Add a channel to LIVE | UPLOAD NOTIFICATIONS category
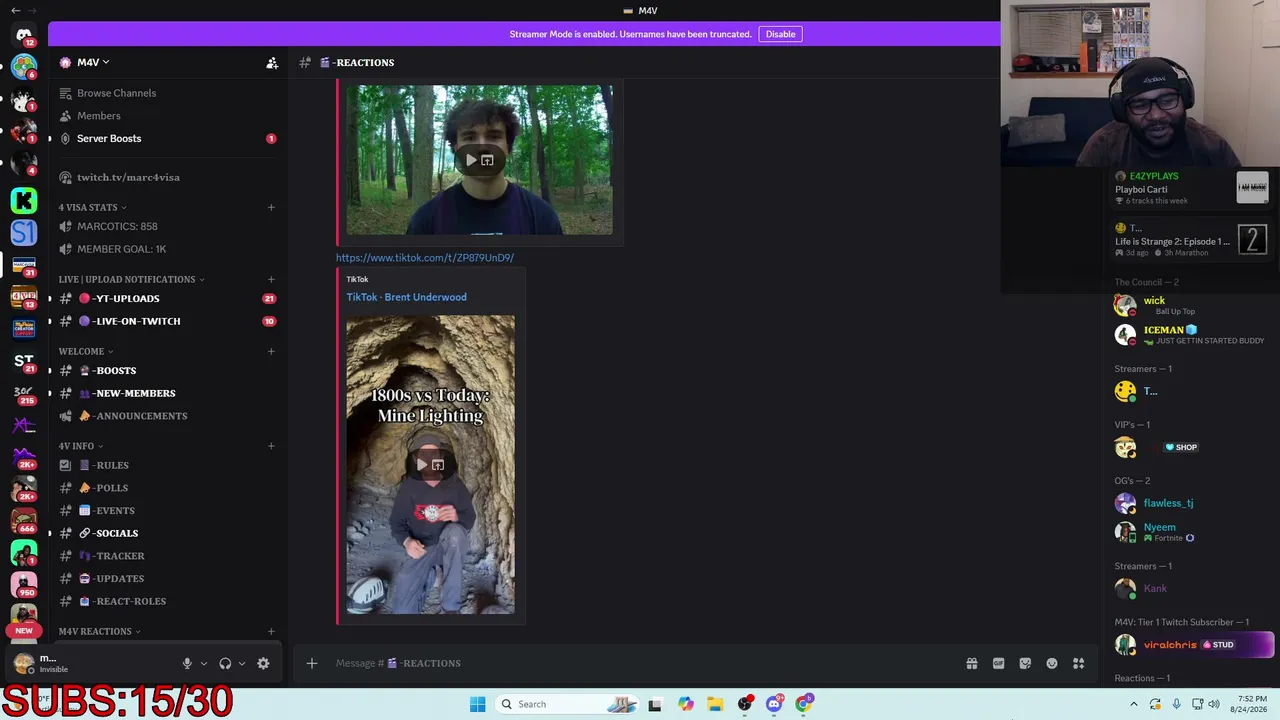The image size is (1280, 720). click(271, 279)
